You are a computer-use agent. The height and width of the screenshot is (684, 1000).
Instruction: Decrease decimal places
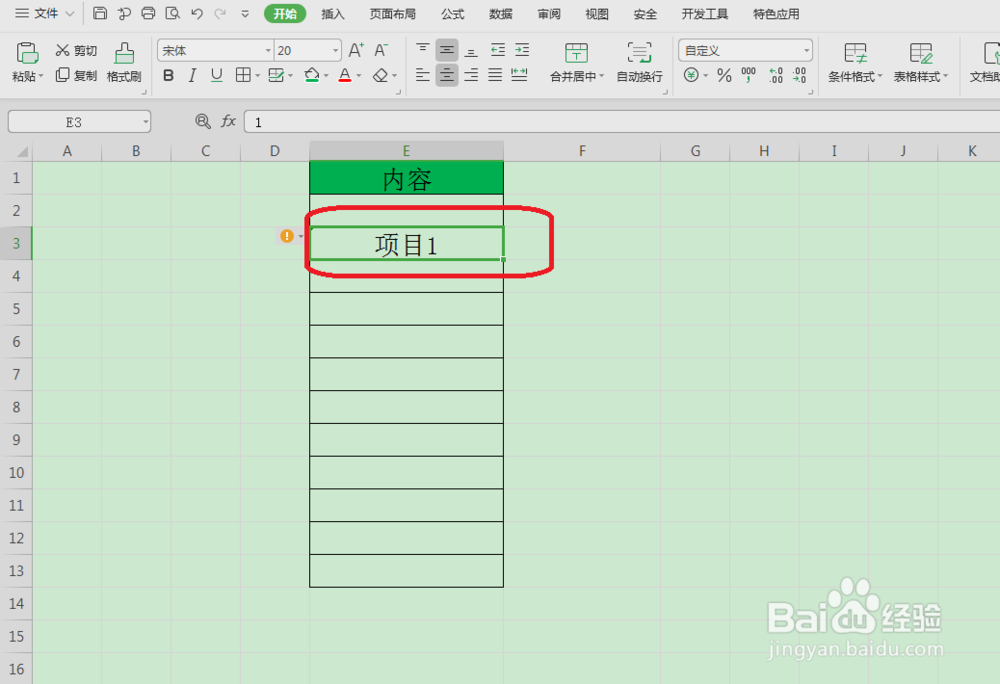point(799,75)
